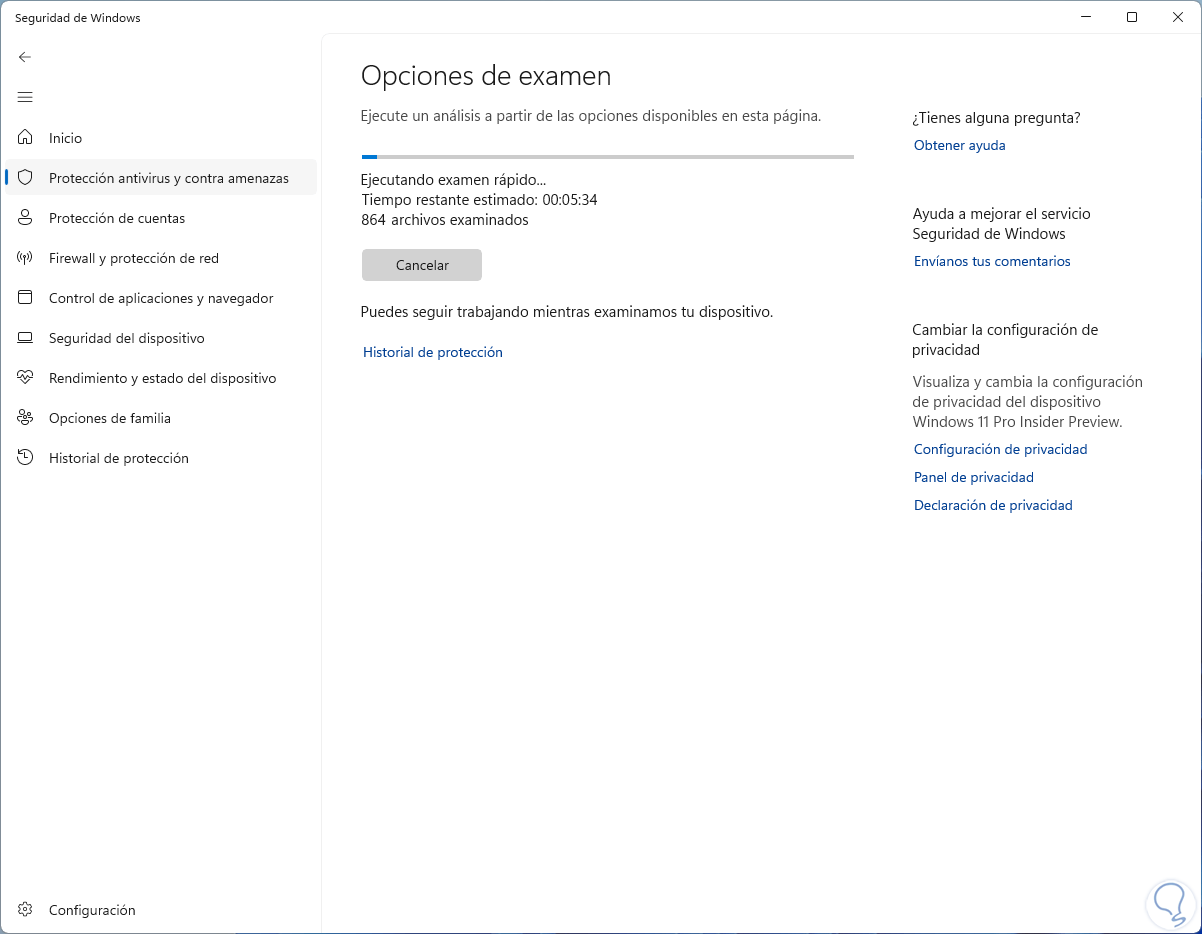Cancel the running quick scan
1202x934 pixels.
[x=422, y=265]
